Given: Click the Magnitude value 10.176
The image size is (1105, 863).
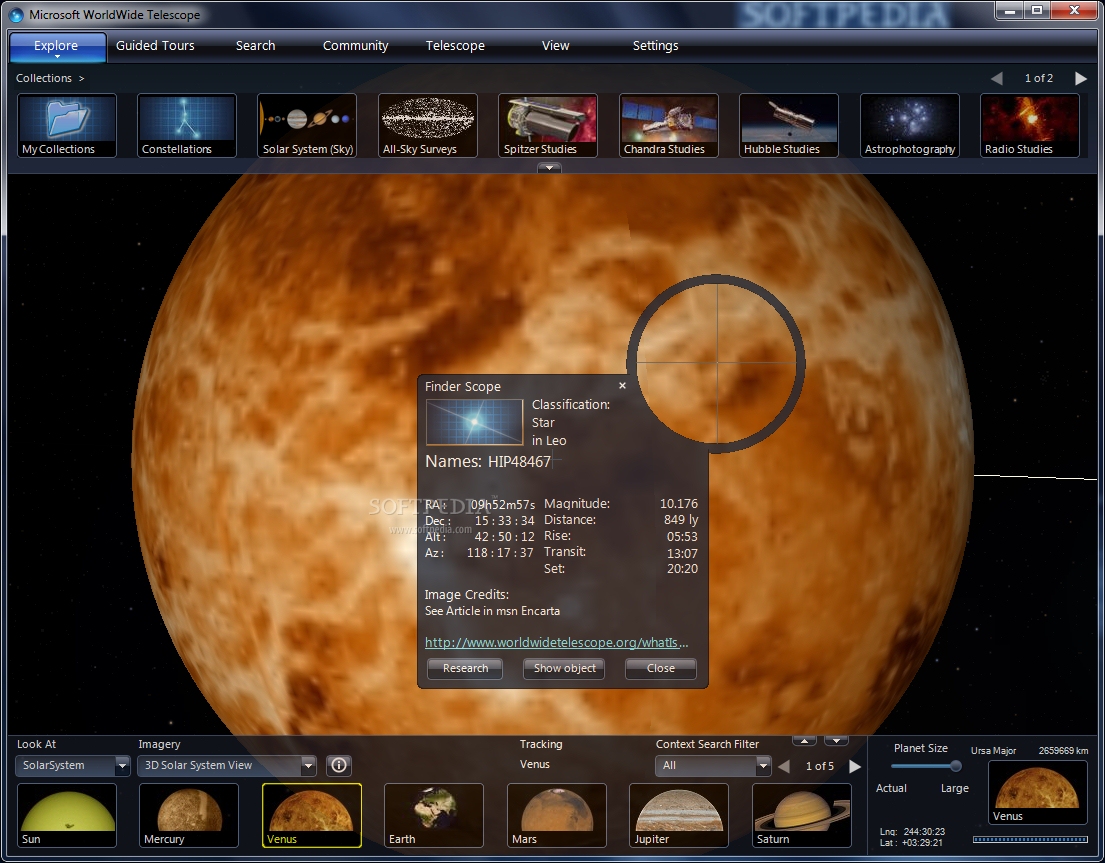Looking at the screenshot, I should (x=679, y=504).
